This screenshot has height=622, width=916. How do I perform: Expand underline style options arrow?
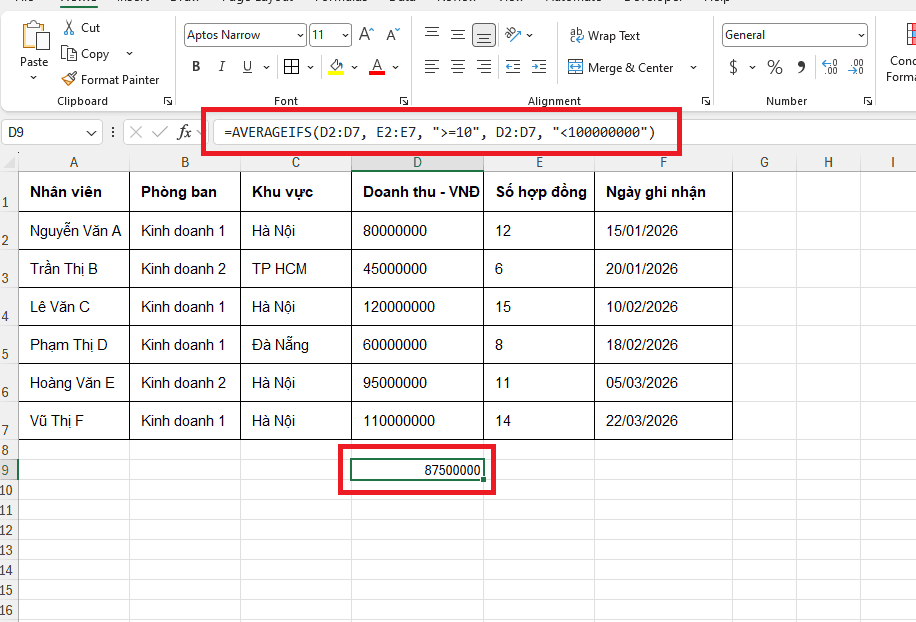(x=266, y=67)
